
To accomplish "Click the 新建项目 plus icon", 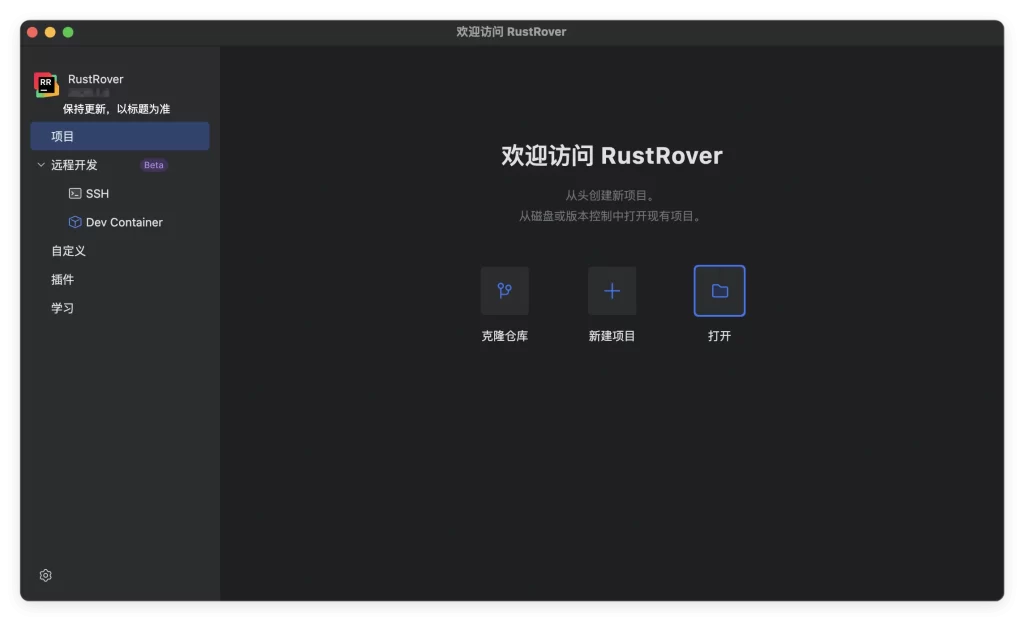I will point(612,291).
